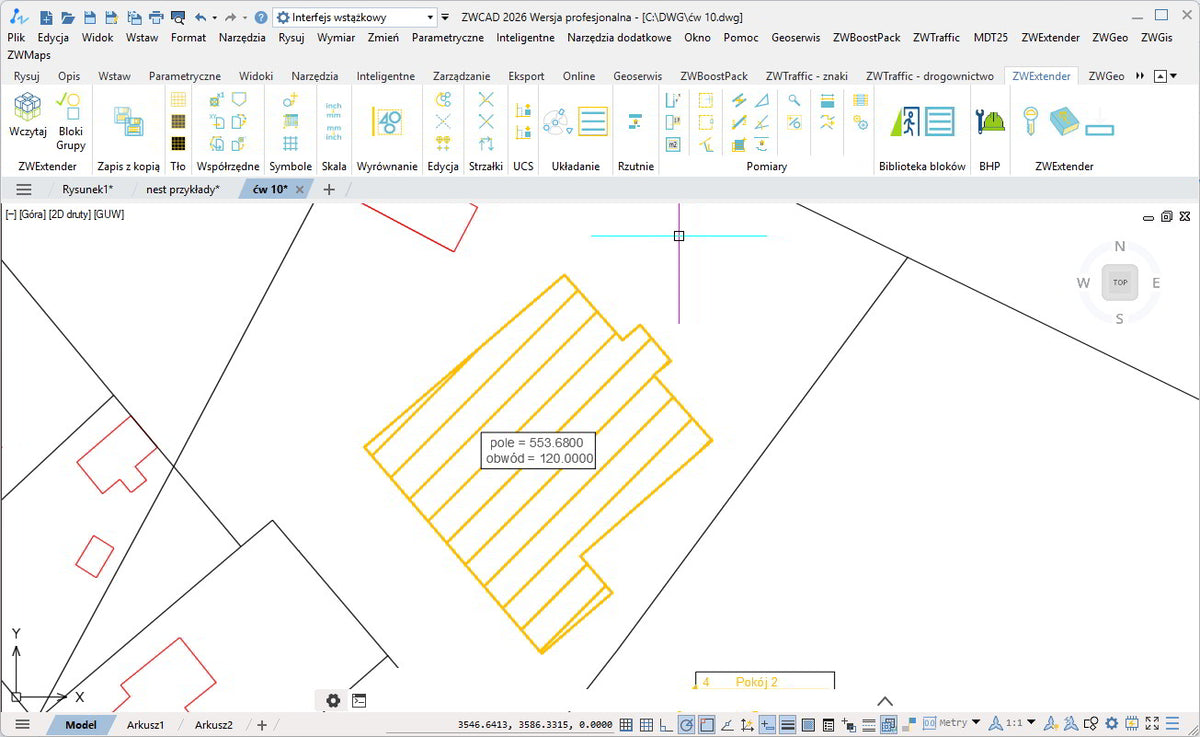Add new drawing tab with plus button

tap(329, 189)
